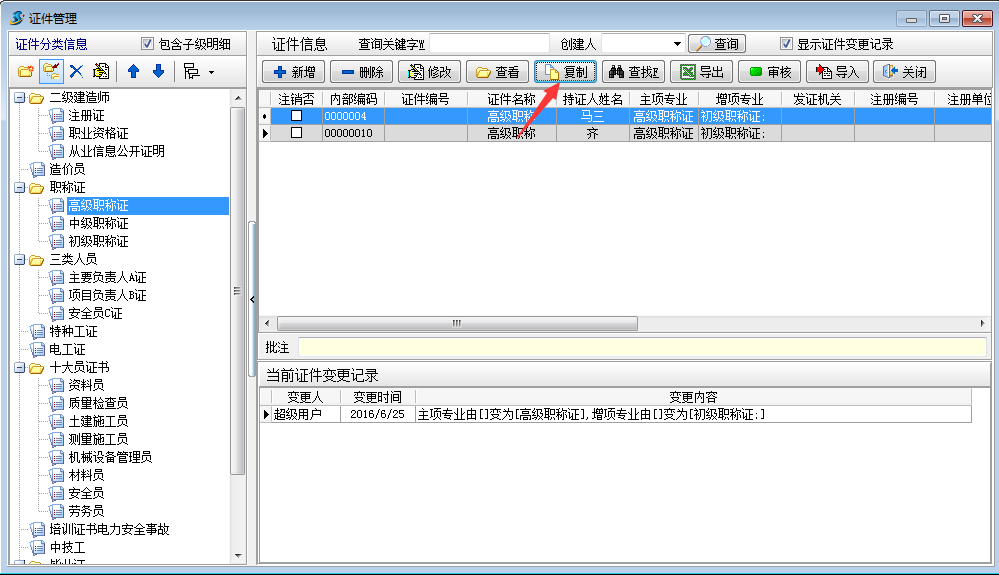Tick the 注销否 checkbox in the 0000004 row
999x575 pixels.
(x=296, y=116)
